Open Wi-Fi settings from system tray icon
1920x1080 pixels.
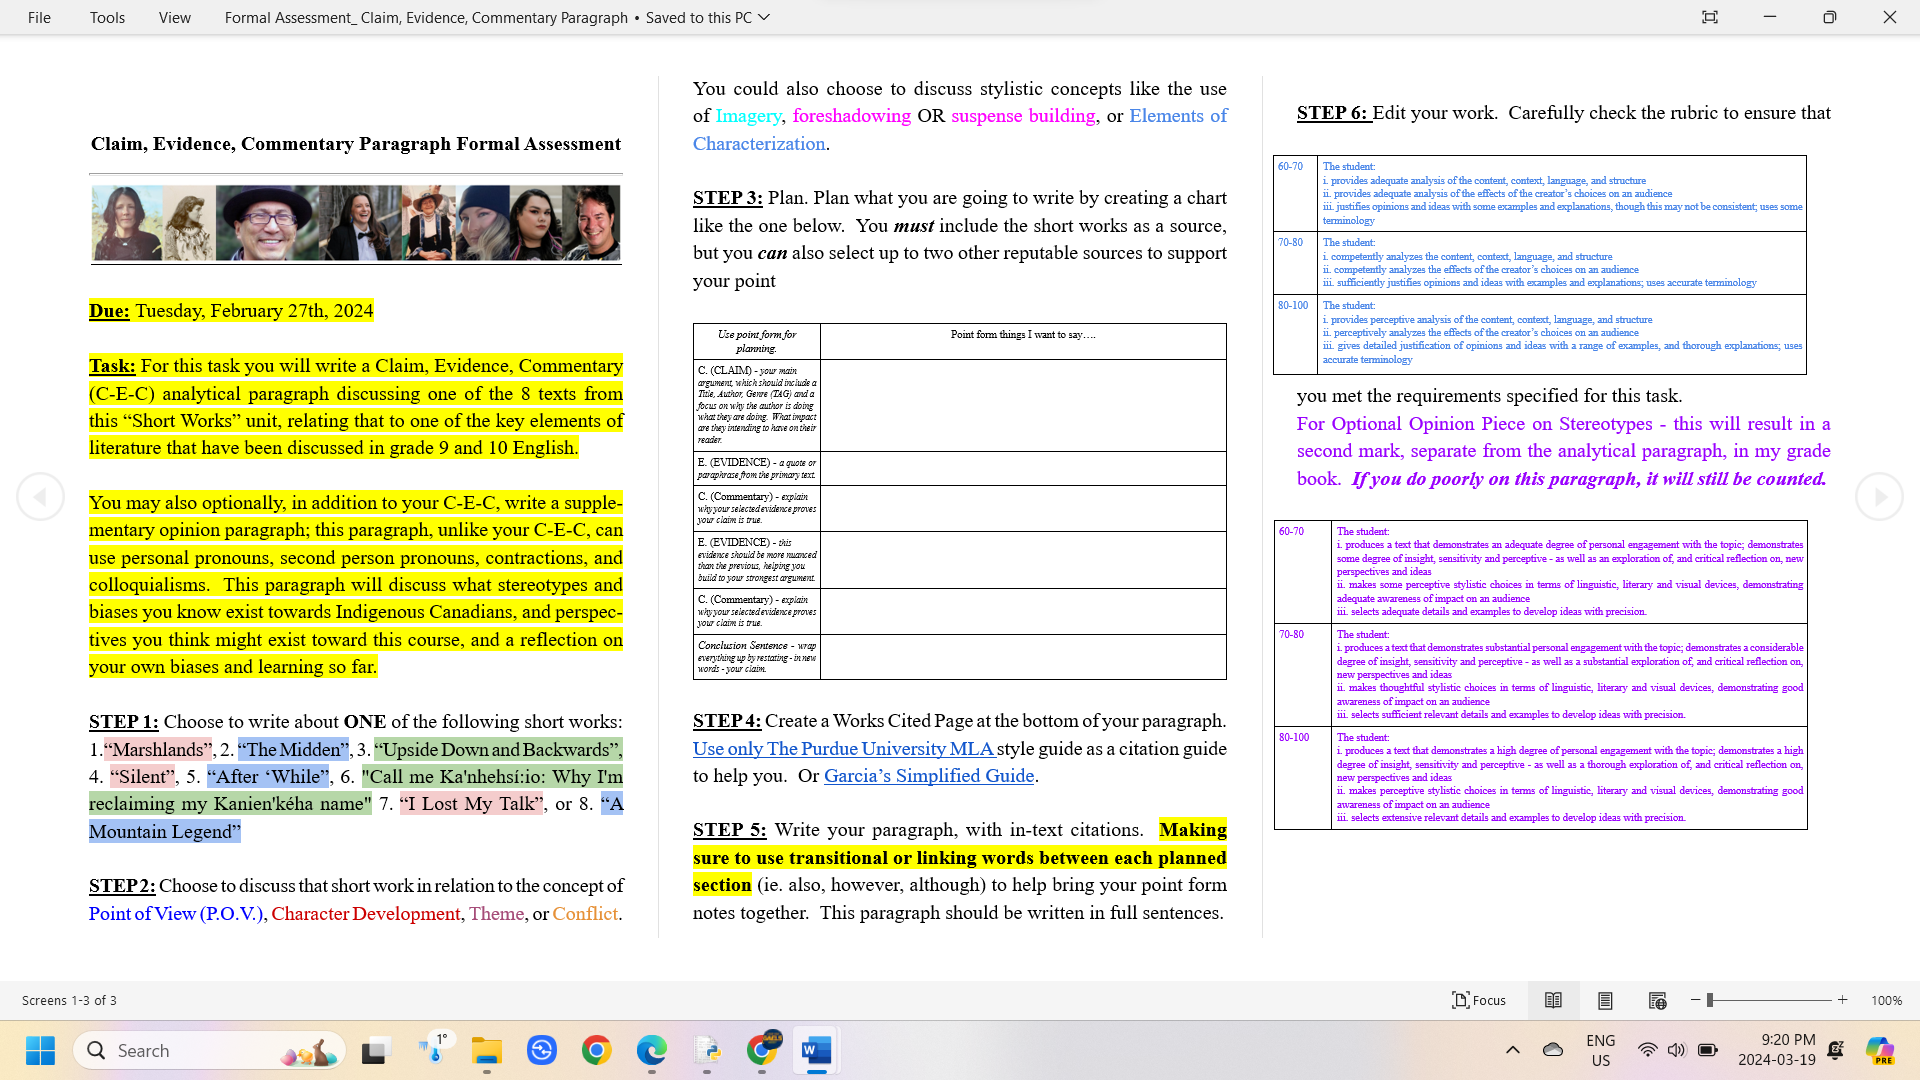[x=1647, y=1050]
